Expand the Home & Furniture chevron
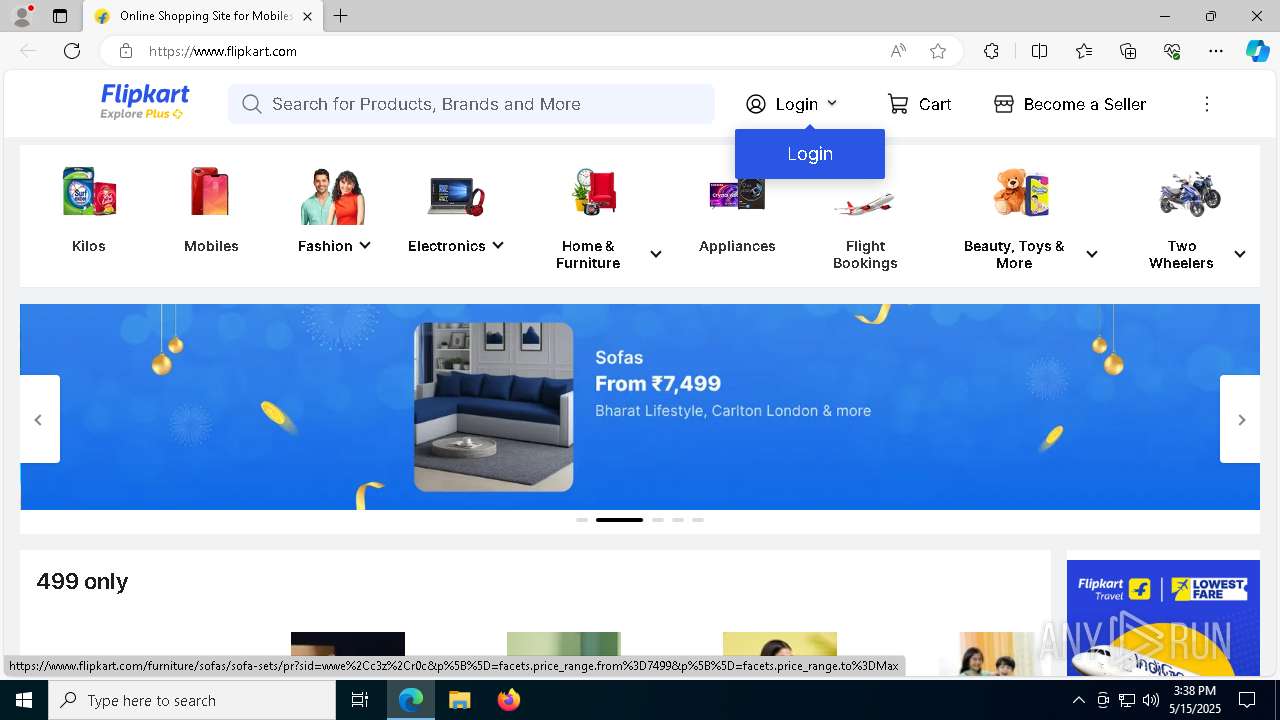 [x=656, y=254]
